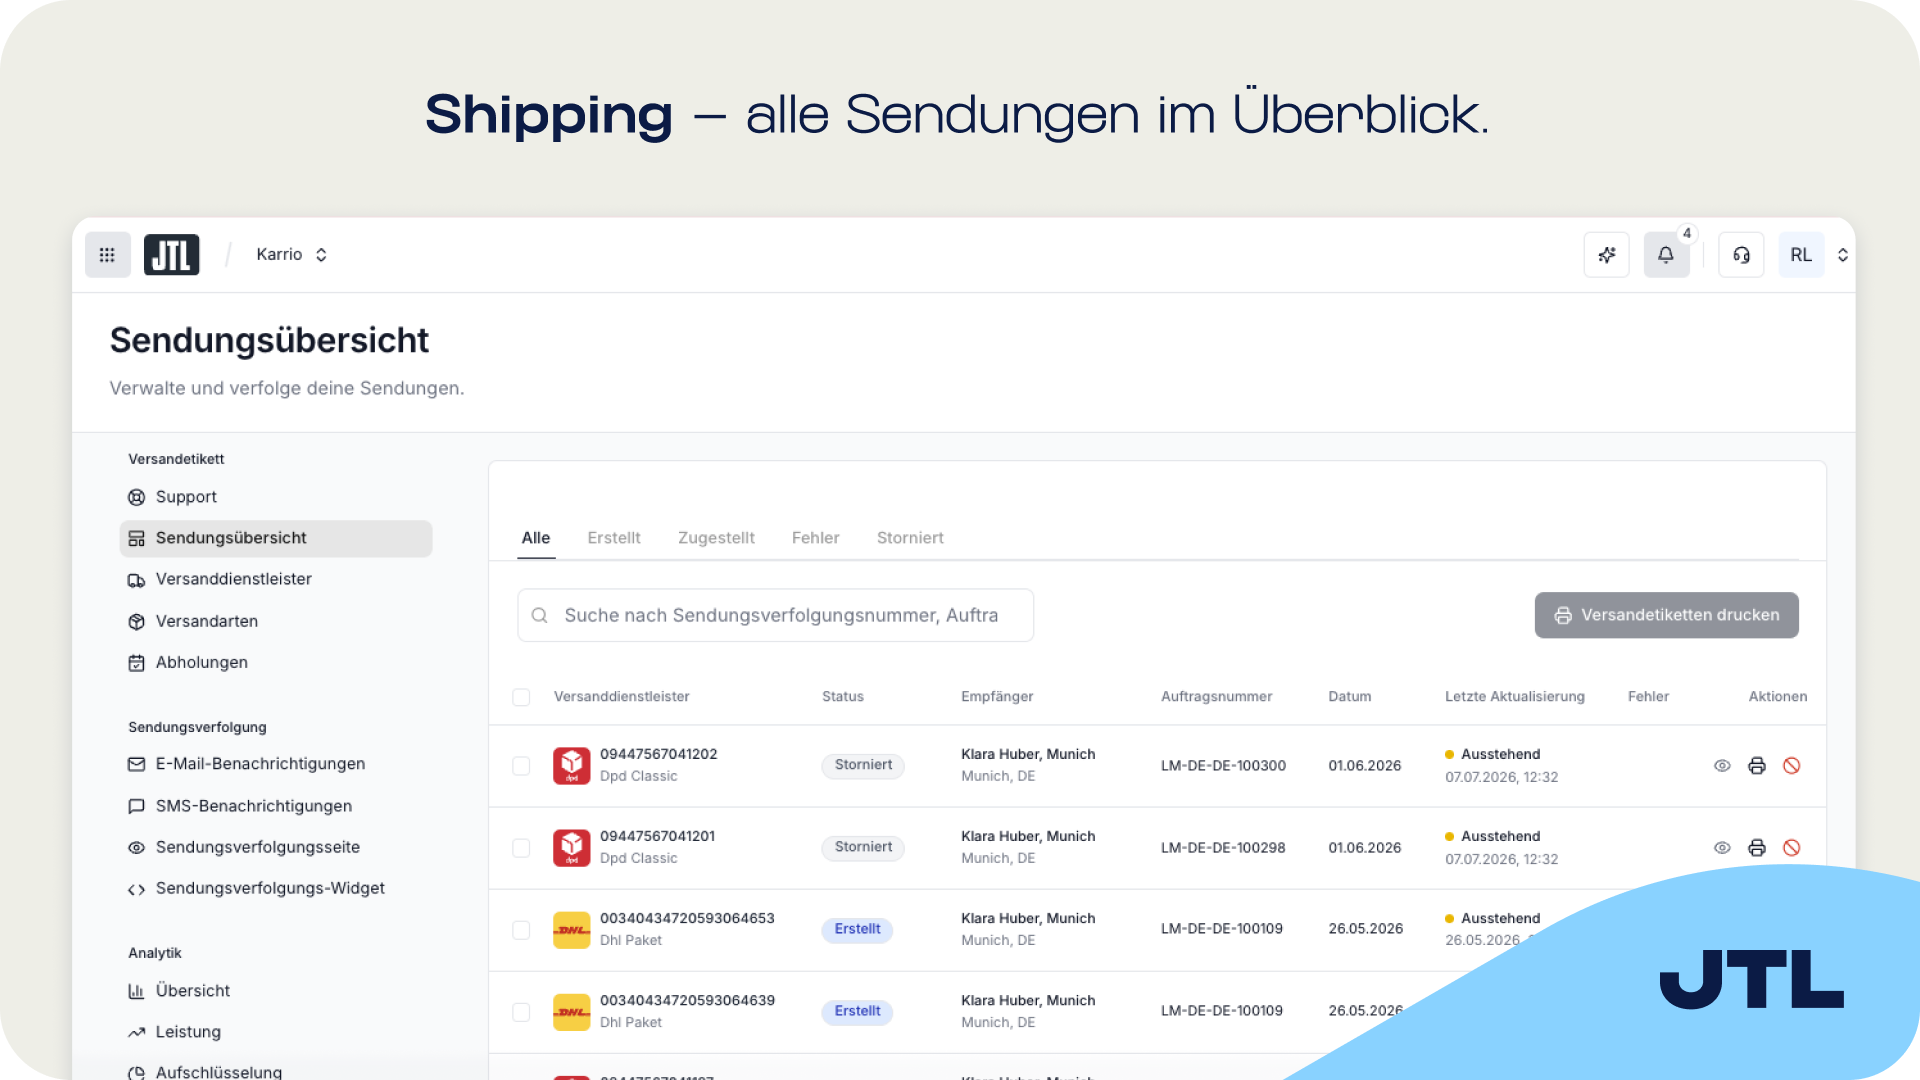This screenshot has width=1920, height=1080.
Task: Focus the Sendungsverfolgungsnummer search field
Action: tap(776, 615)
